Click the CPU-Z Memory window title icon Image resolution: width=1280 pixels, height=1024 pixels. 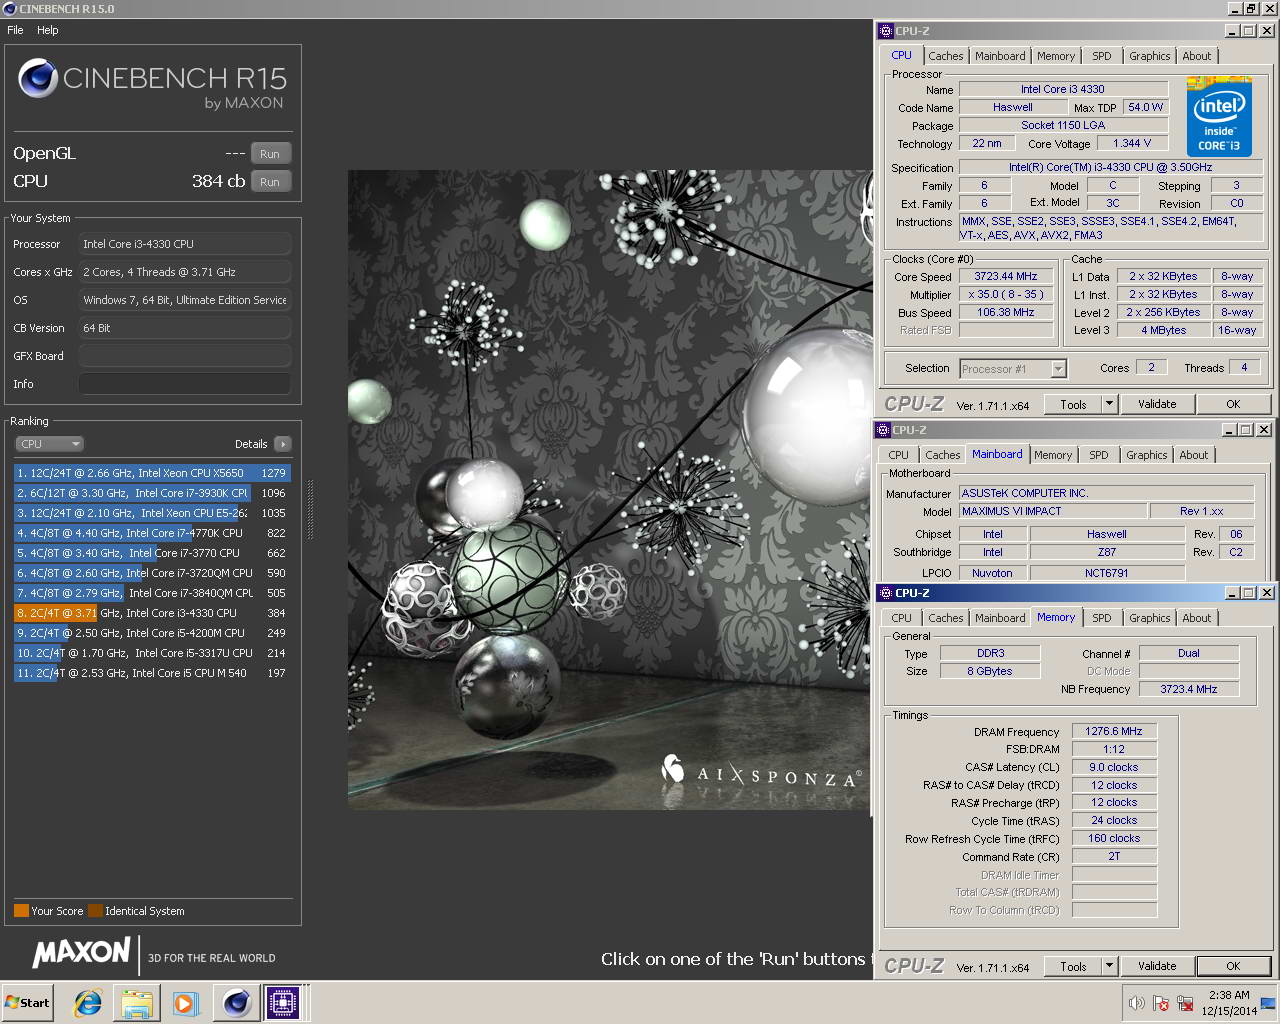(x=885, y=593)
